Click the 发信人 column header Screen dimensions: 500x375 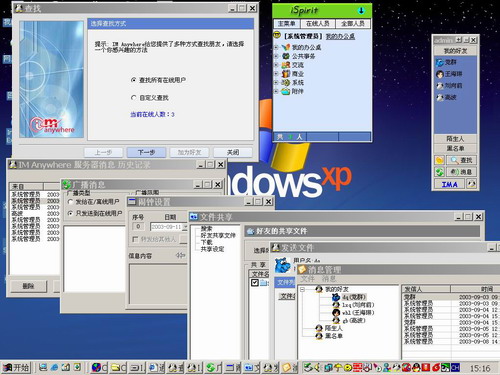point(413,289)
